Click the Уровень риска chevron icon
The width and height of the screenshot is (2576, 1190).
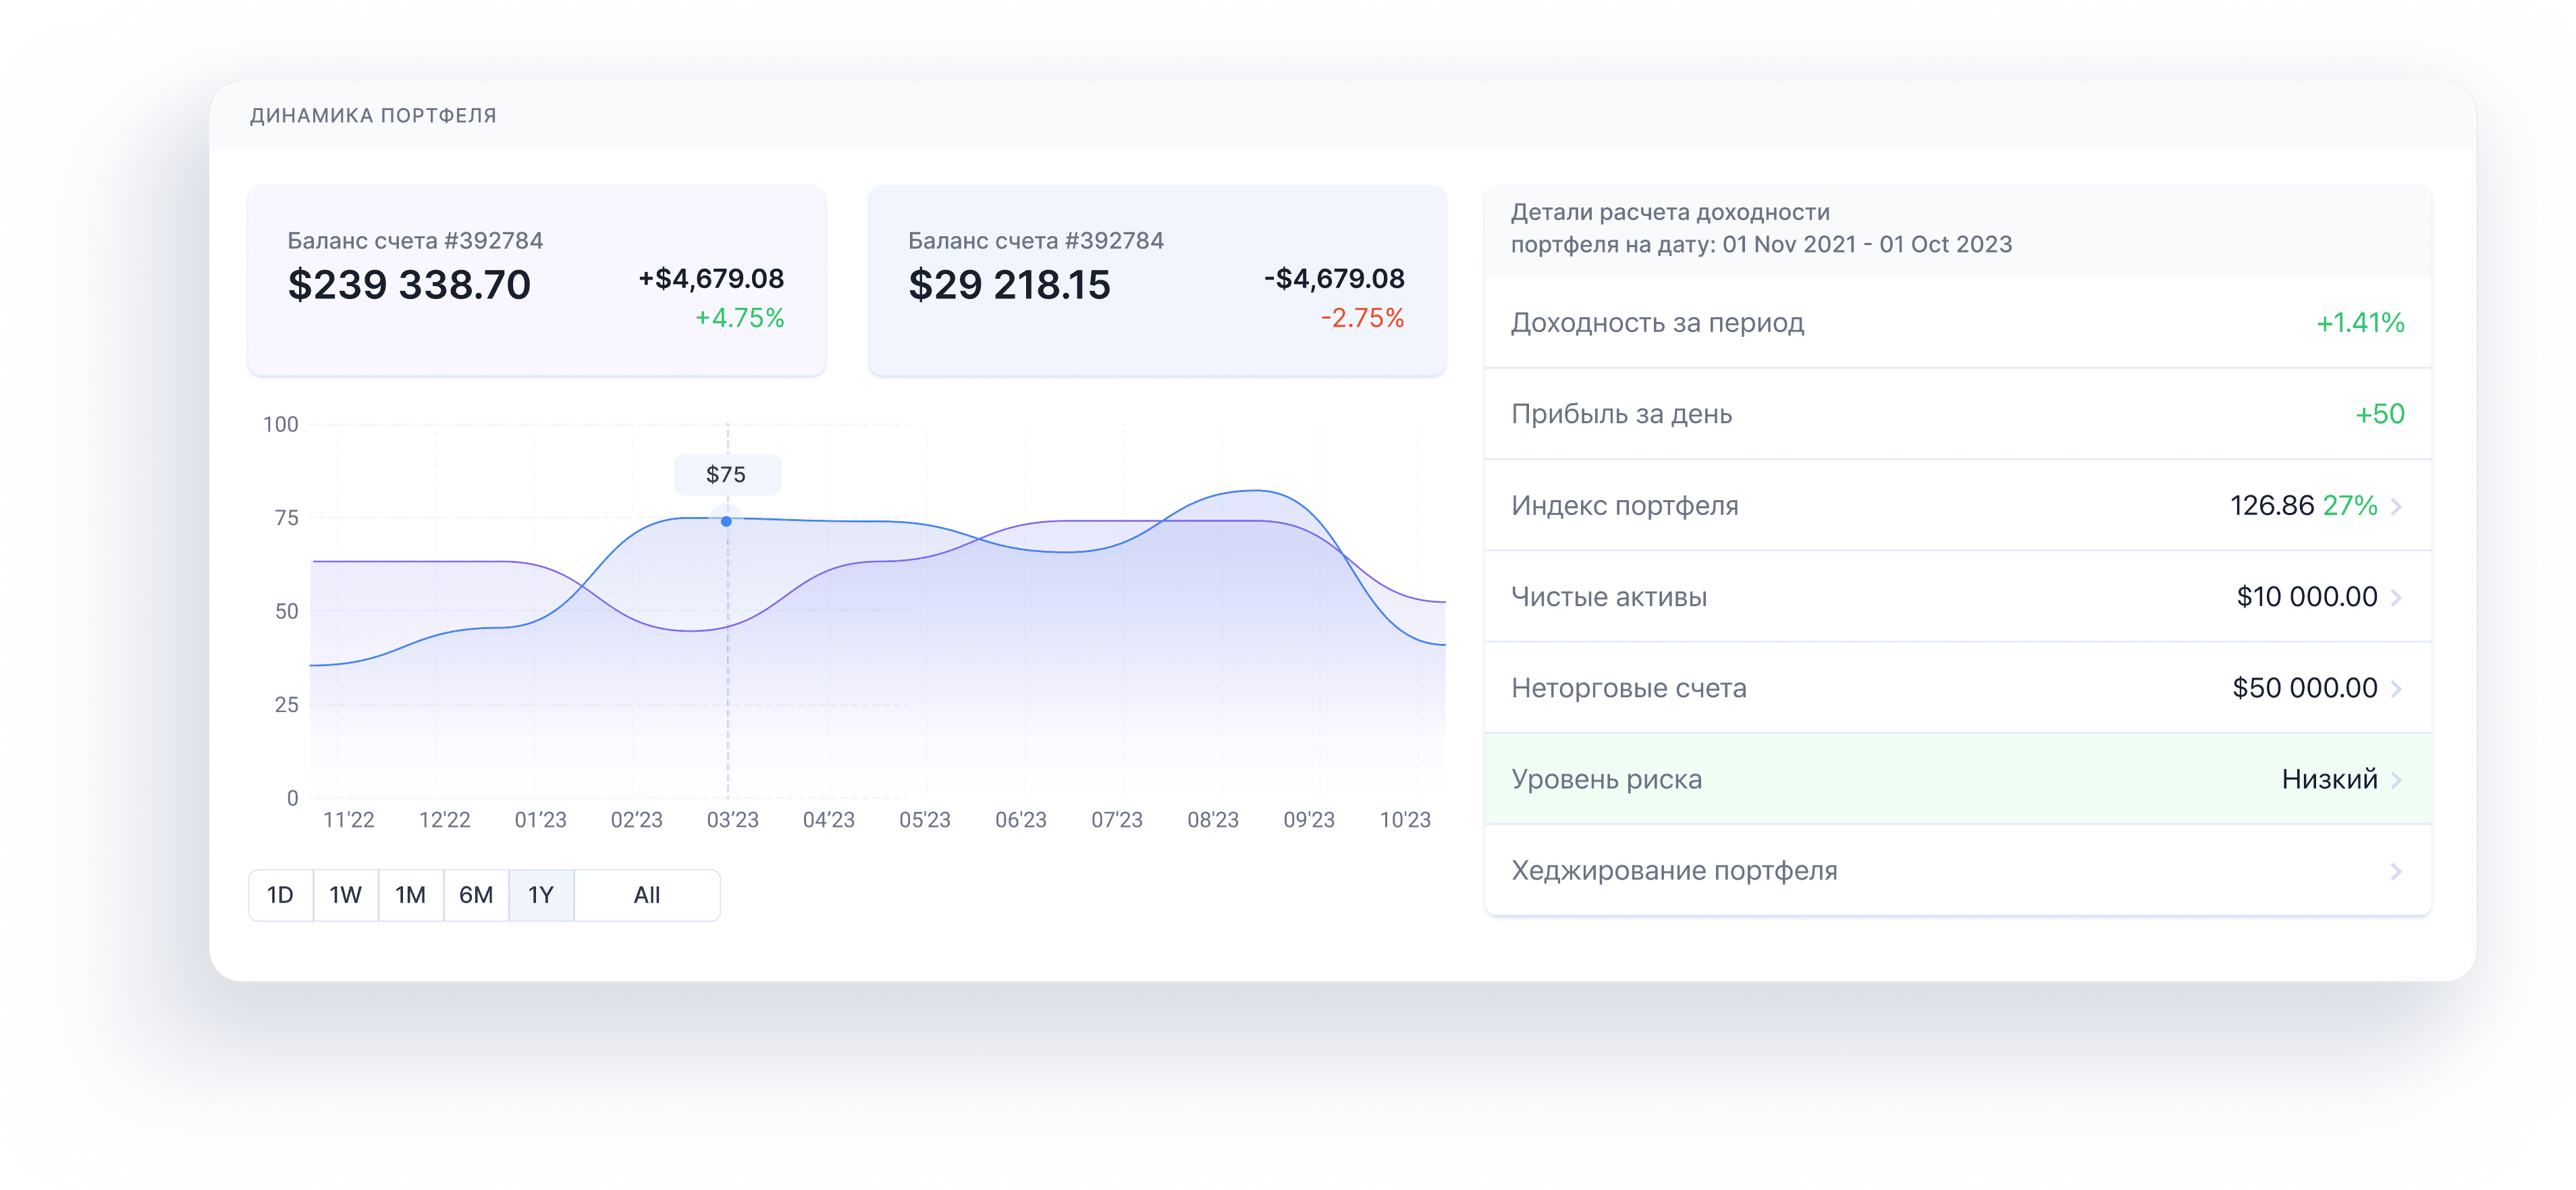point(2396,780)
